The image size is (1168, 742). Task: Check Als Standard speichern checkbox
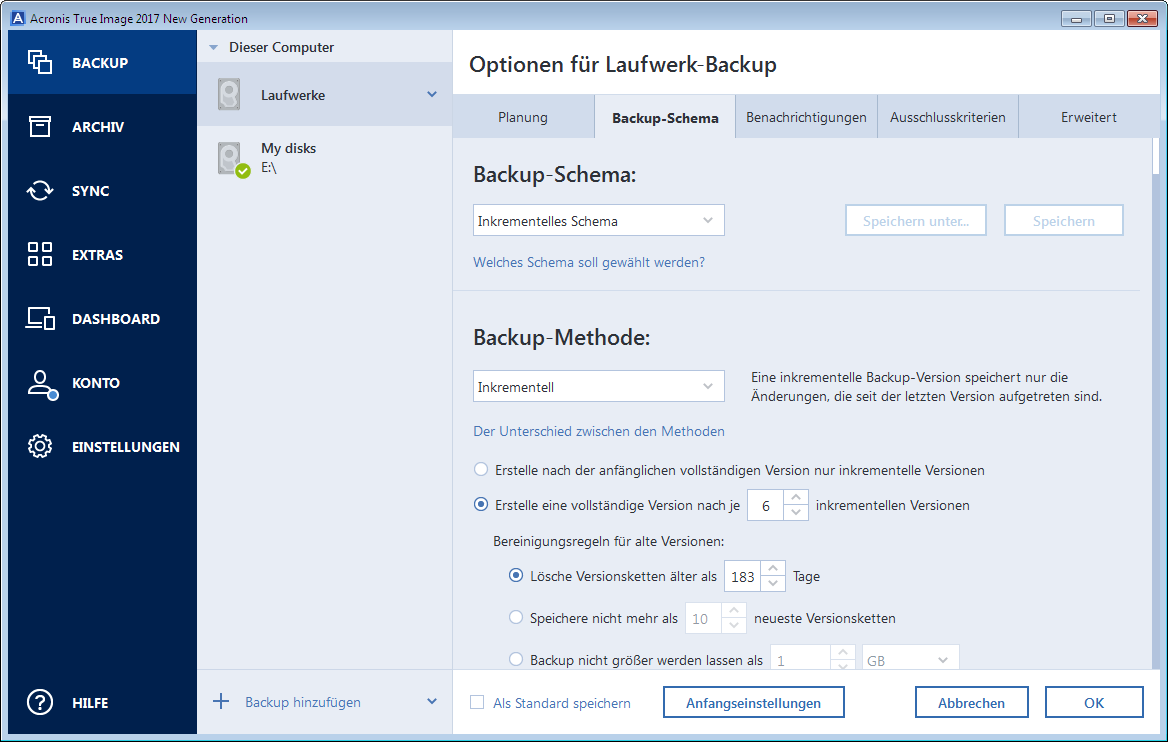pyautogui.click(x=477, y=702)
